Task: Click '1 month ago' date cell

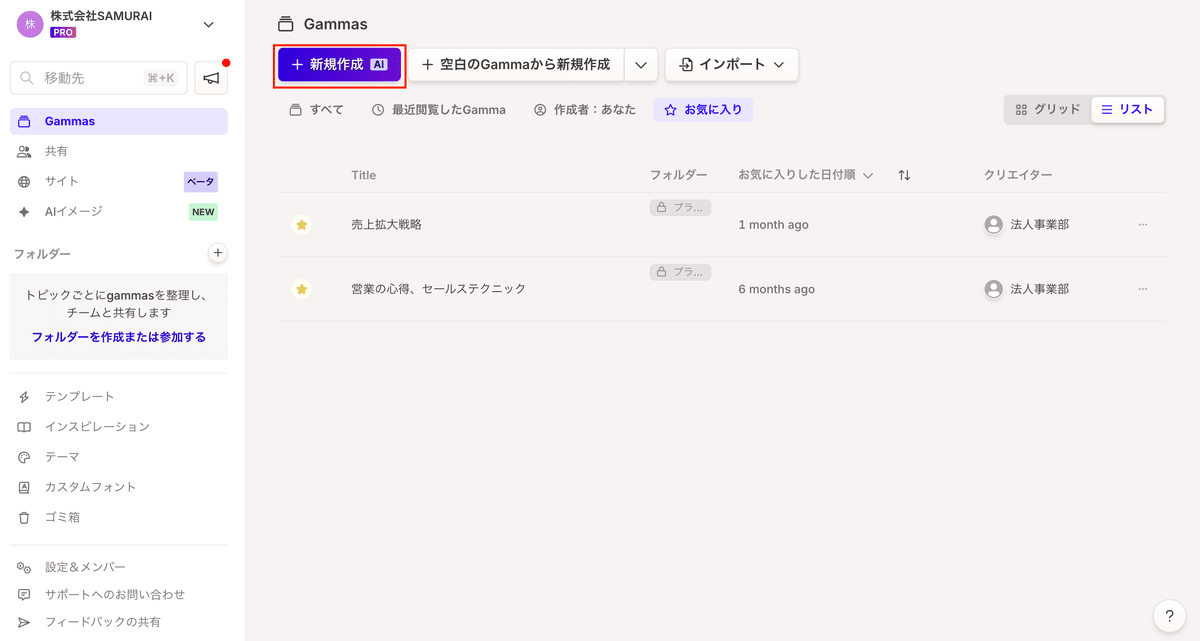Action: point(774,225)
